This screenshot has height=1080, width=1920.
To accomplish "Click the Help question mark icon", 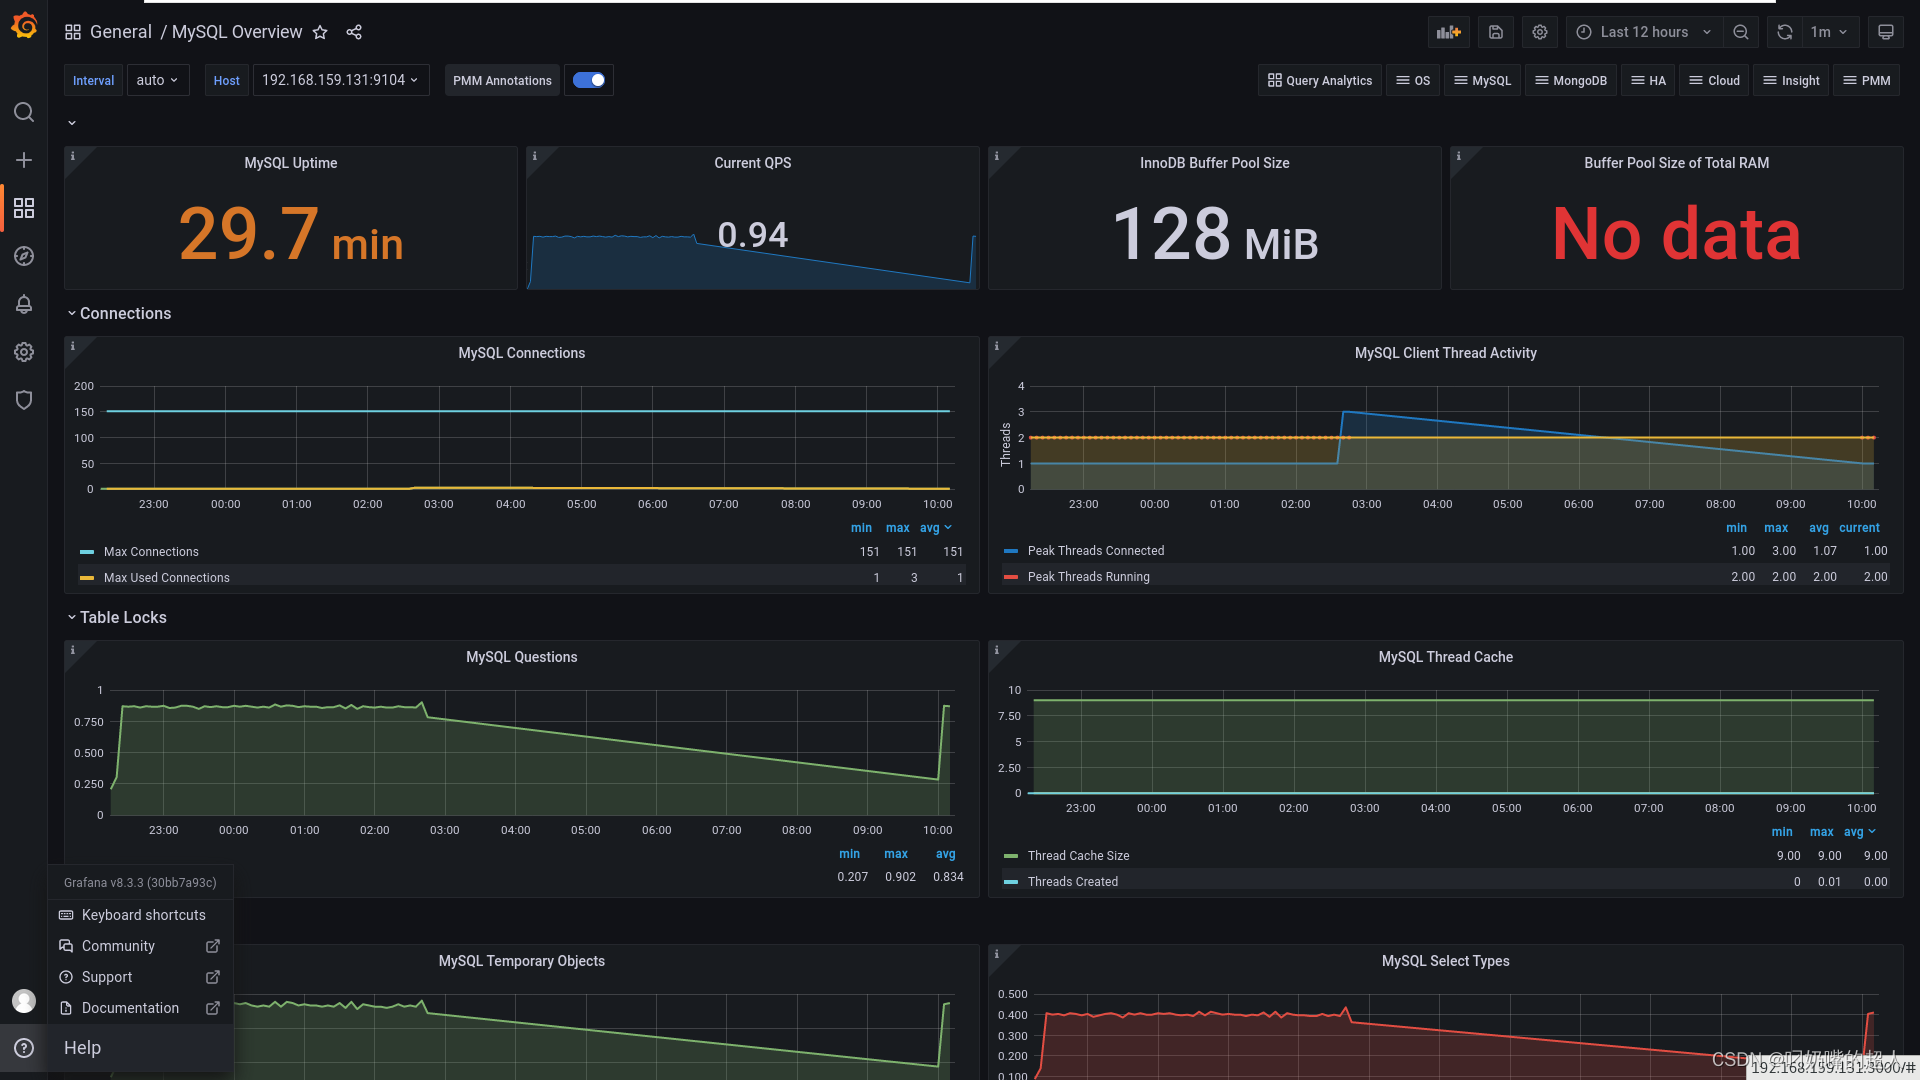I will point(24,1048).
